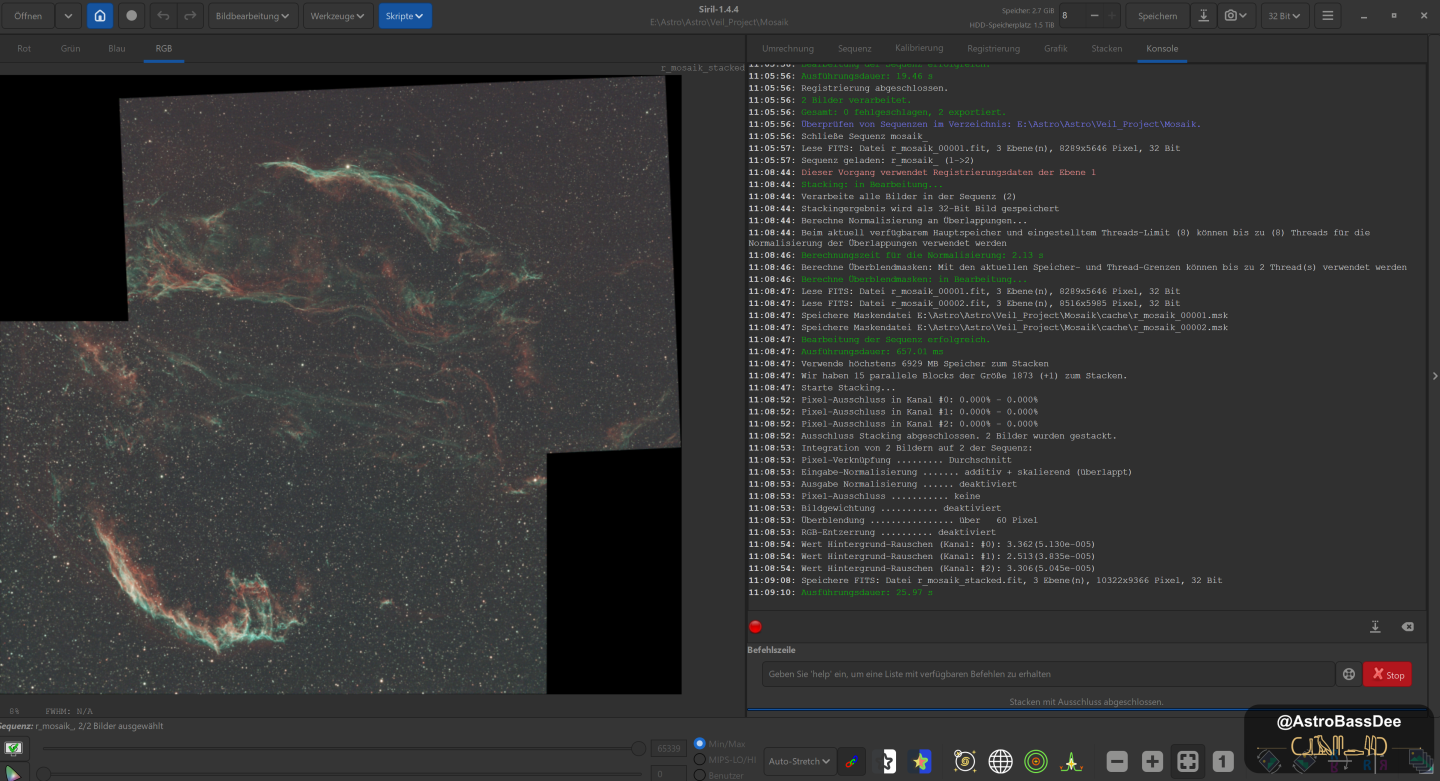Switch to the Rot channel tab
1440x781 pixels.
[x=24, y=48]
